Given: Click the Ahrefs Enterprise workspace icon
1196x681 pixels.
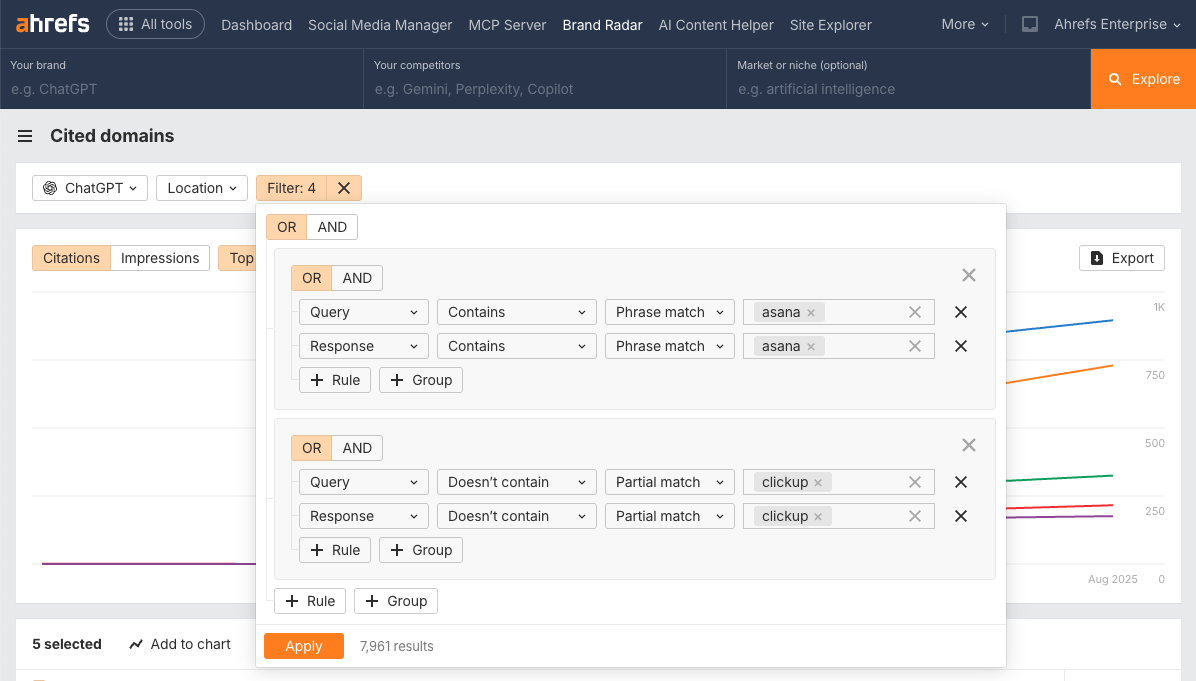Looking at the screenshot, I should [x=1029, y=23].
